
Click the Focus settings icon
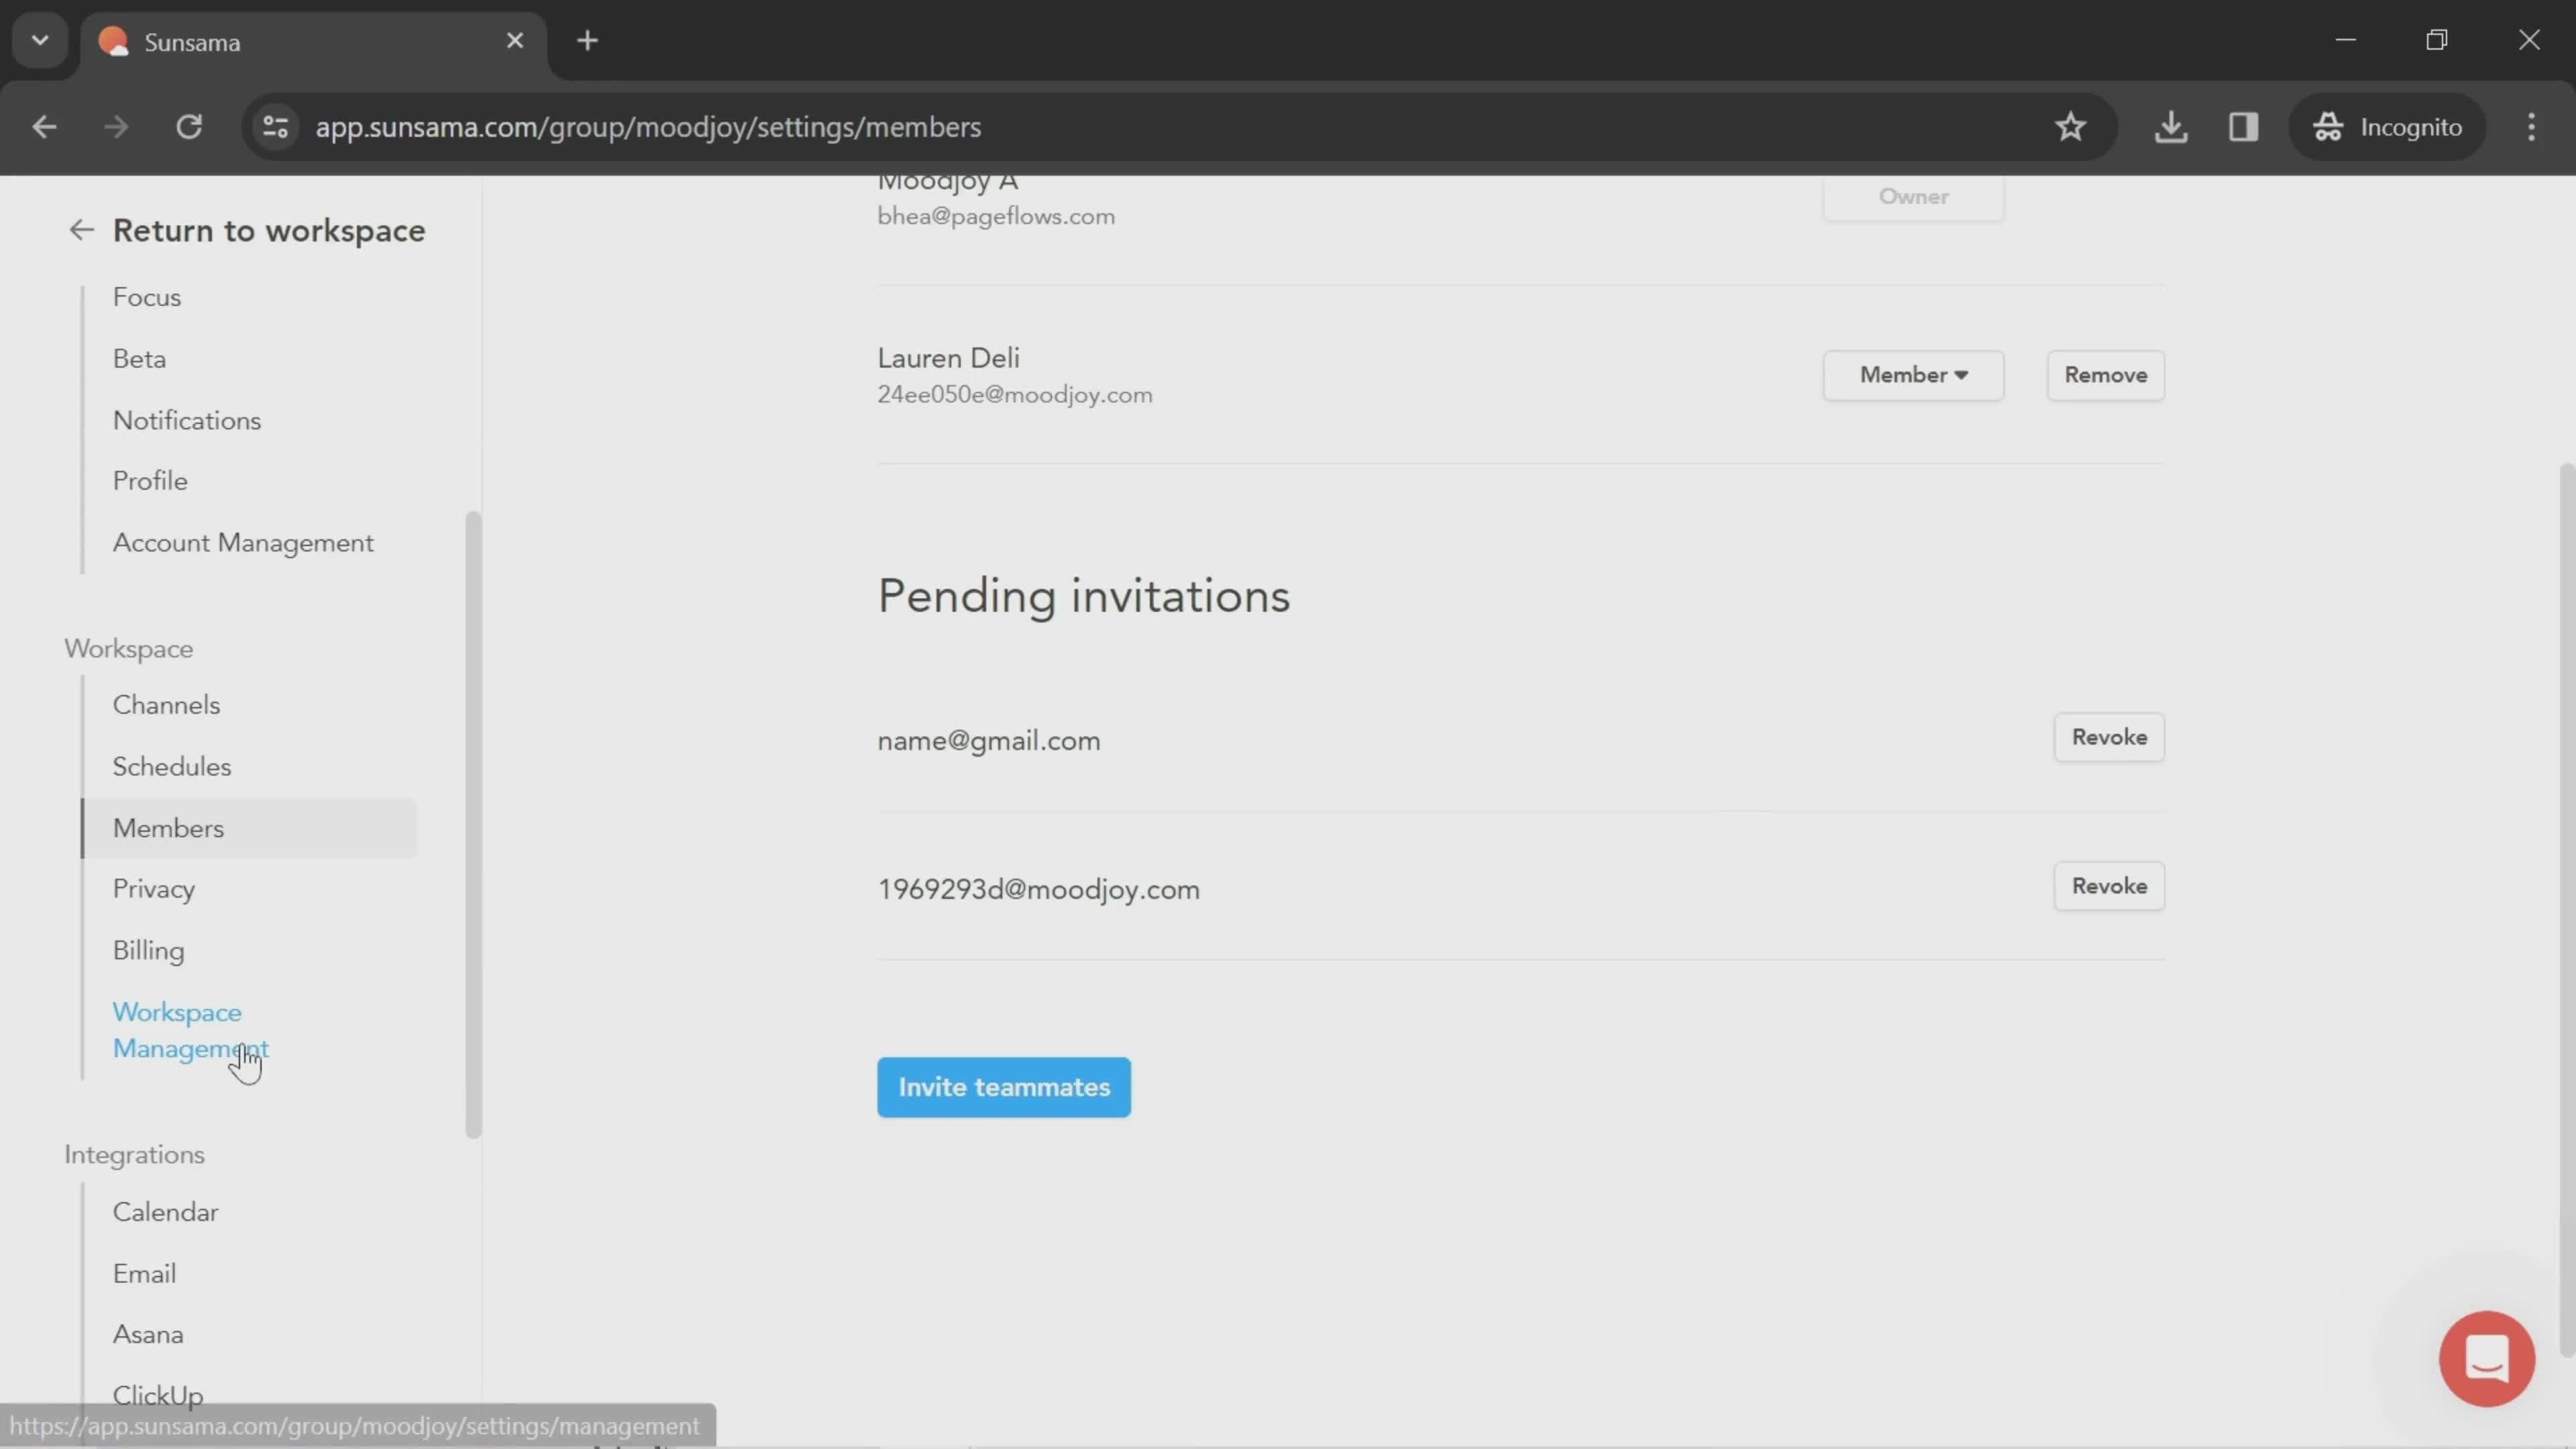click(x=147, y=295)
